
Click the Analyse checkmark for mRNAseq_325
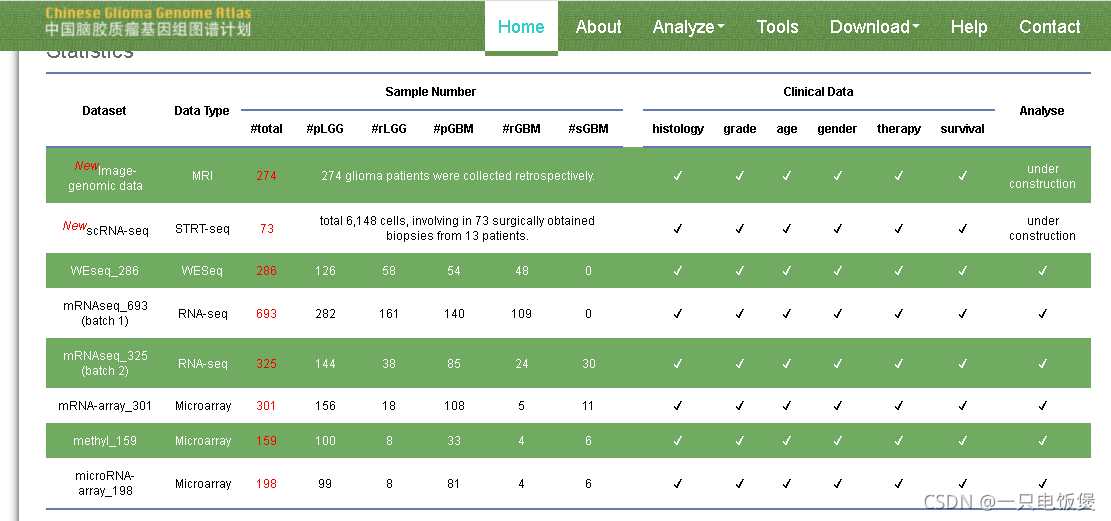[1042, 364]
